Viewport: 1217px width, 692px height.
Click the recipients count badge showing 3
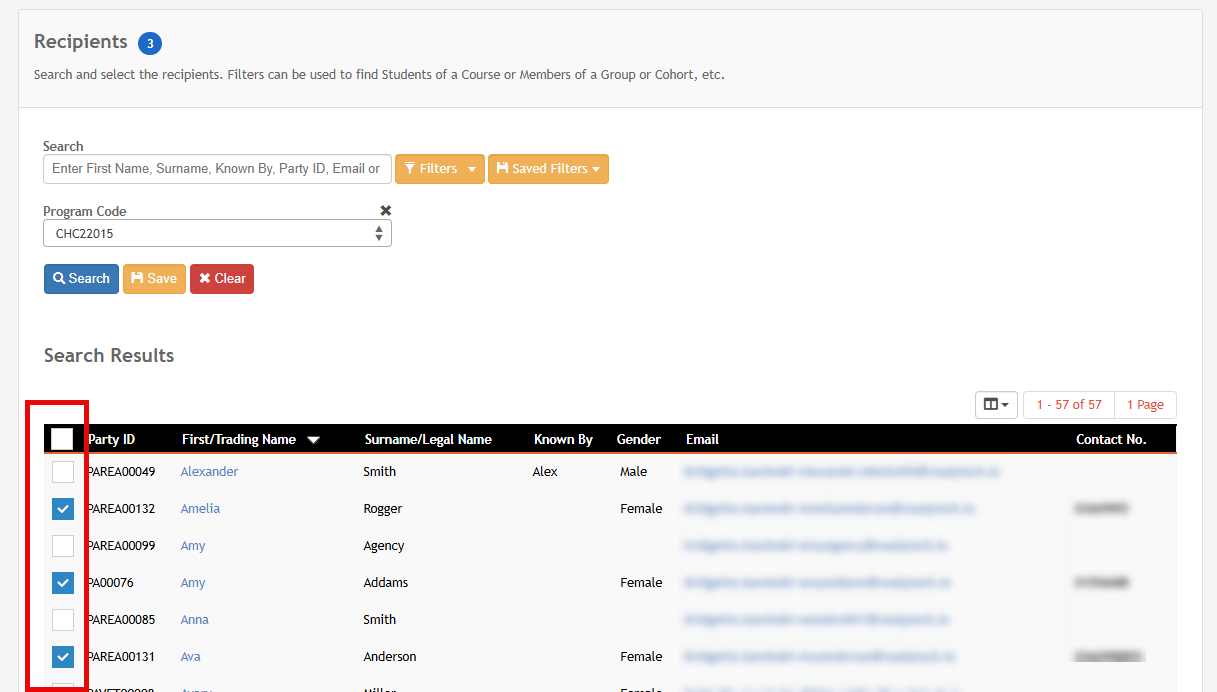(150, 43)
